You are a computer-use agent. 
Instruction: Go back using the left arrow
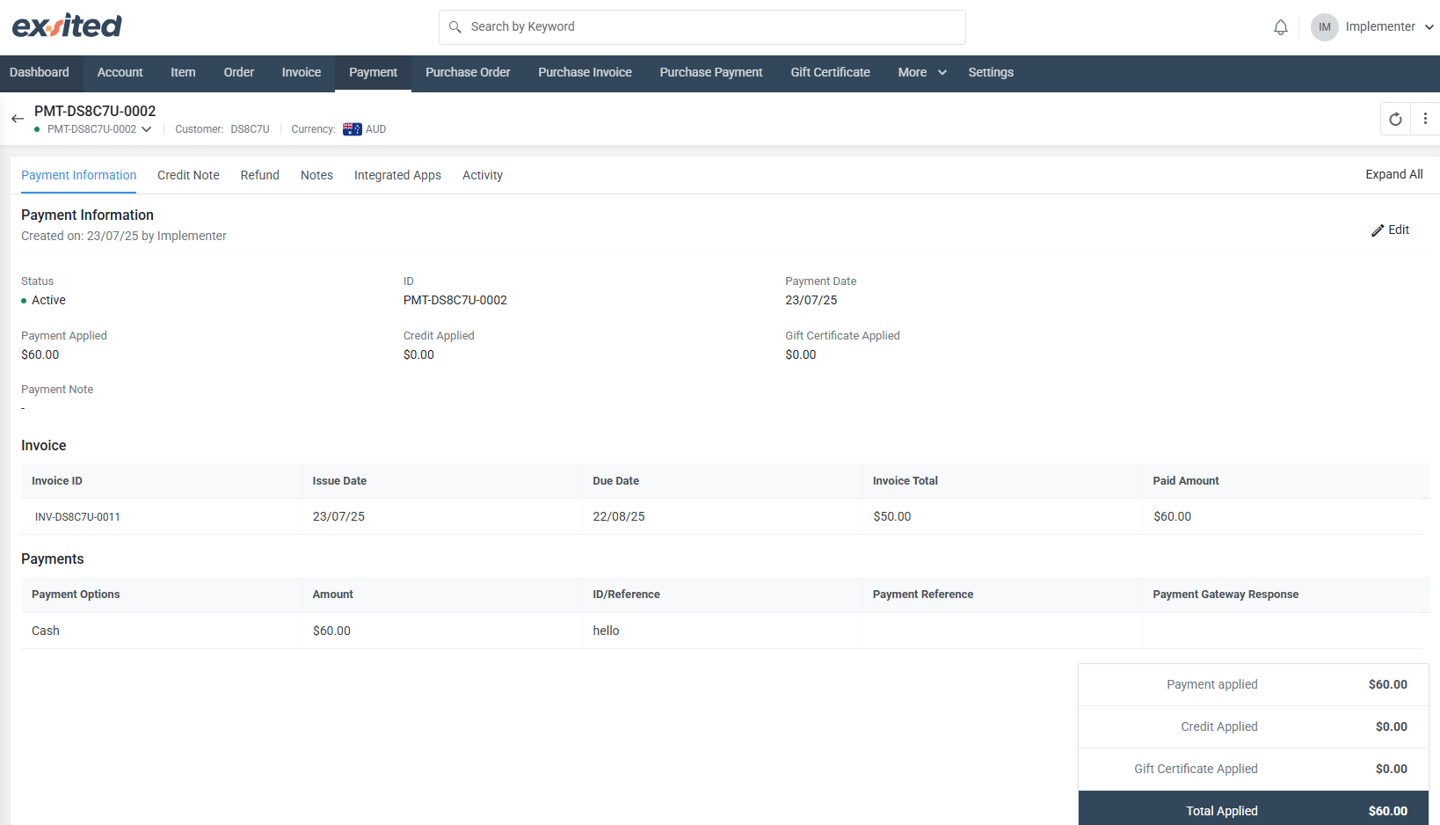click(17, 119)
